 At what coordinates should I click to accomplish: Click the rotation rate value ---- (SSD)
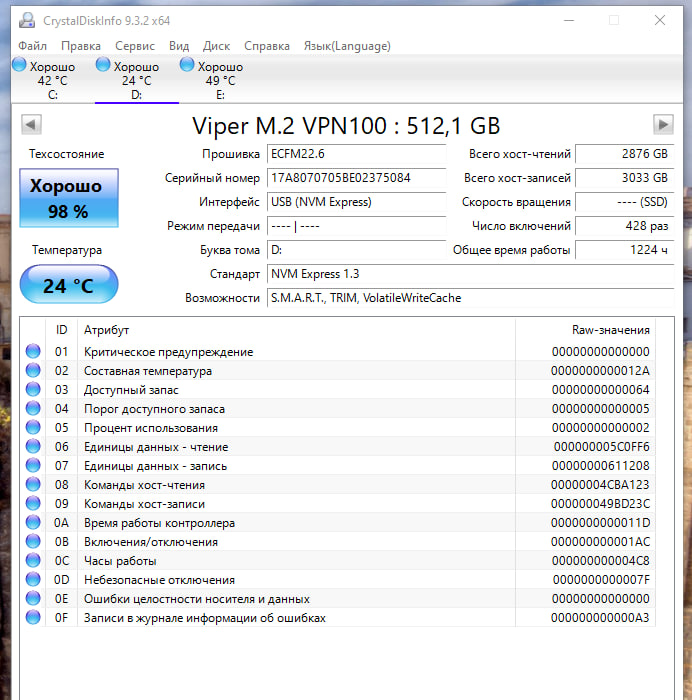(x=624, y=202)
